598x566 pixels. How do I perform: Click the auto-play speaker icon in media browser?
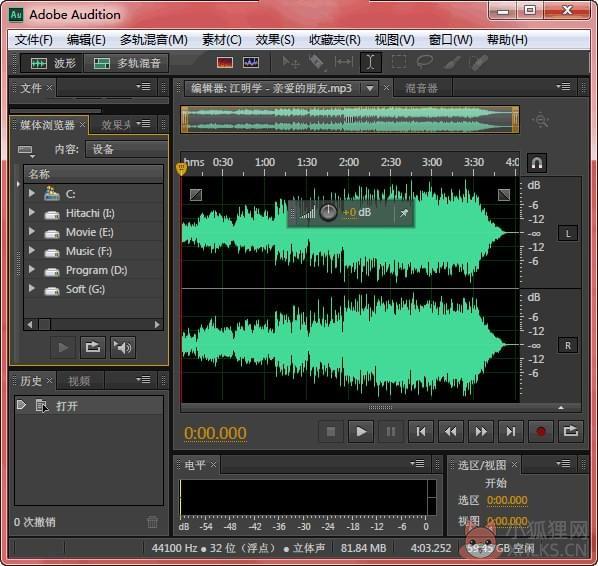(123, 347)
